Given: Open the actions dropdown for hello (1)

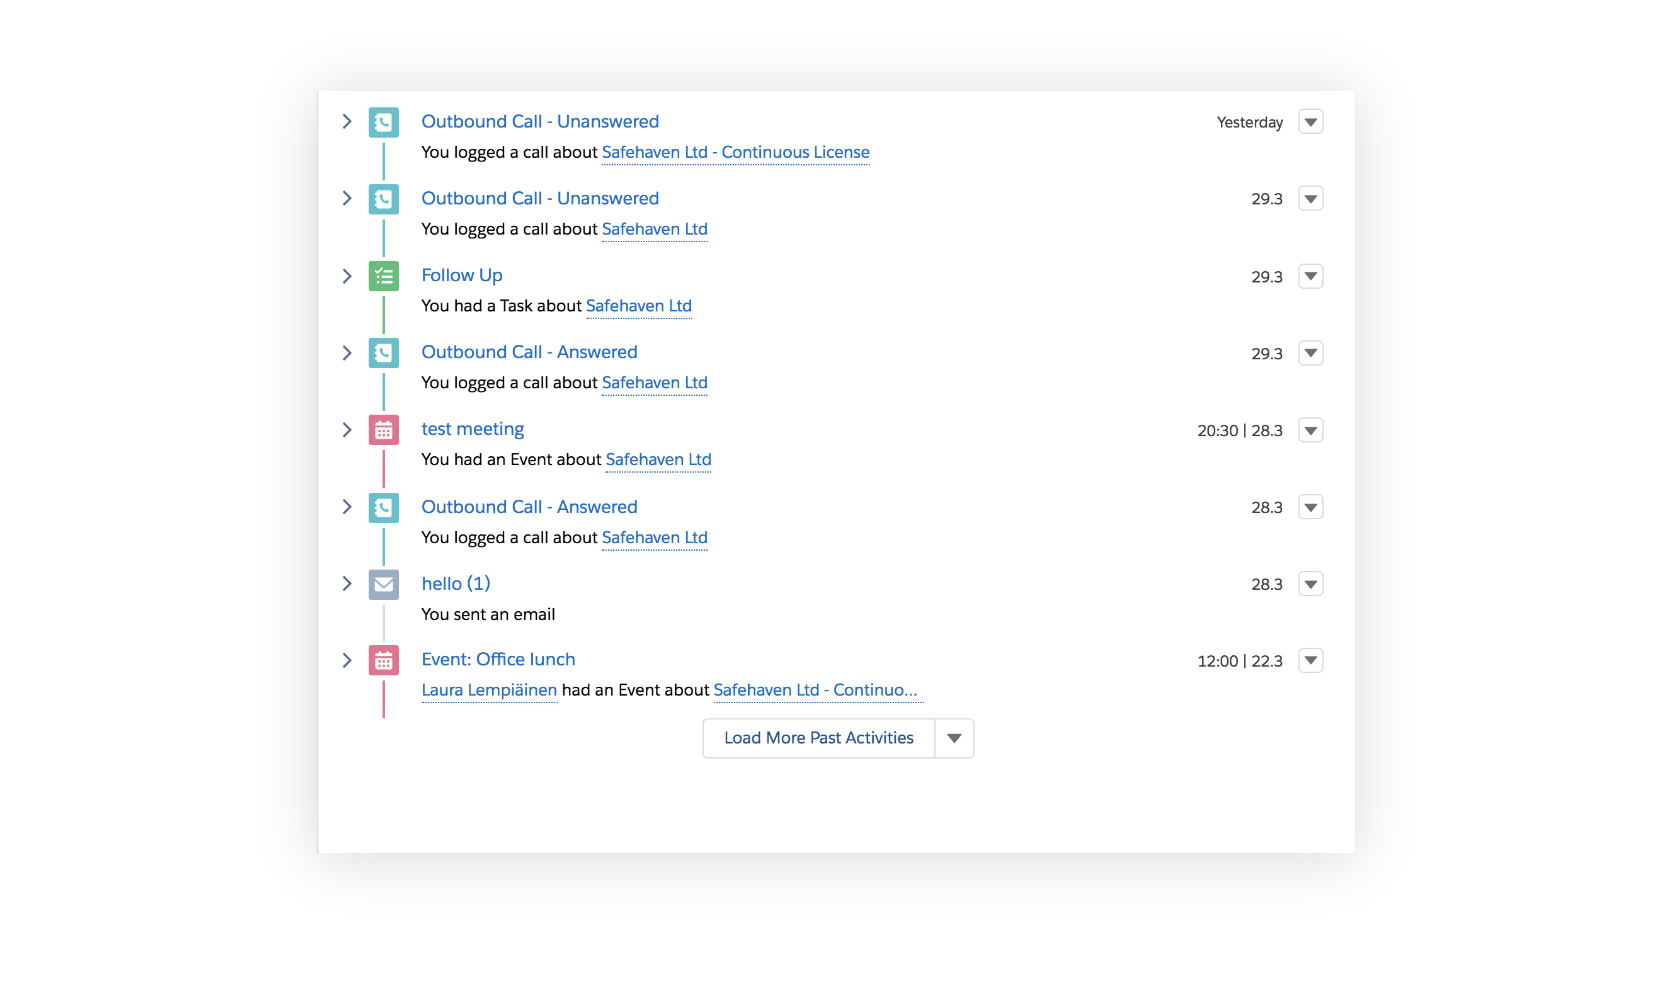Looking at the screenshot, I should [1311, 584].
